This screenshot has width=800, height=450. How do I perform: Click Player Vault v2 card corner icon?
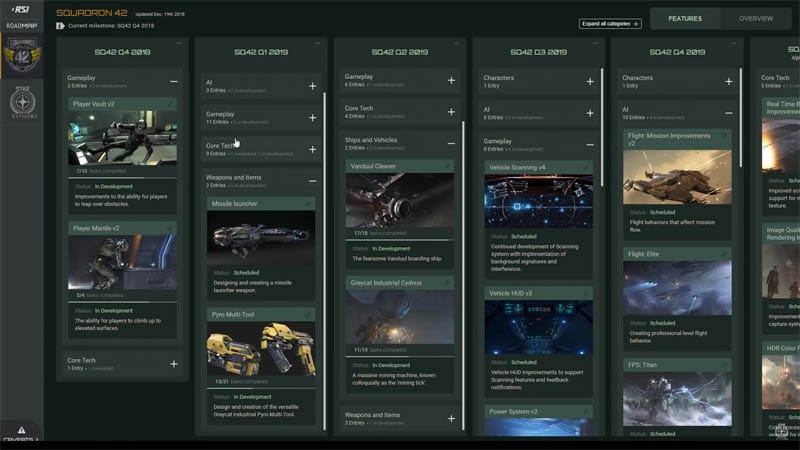pyautogui.click(x=170, y=104)
